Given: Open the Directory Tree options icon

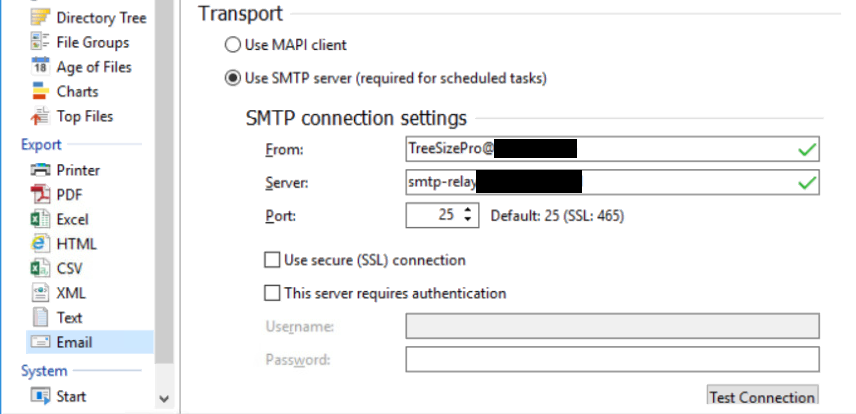Looking at the screenshot, I should click(x=40, y=18).
